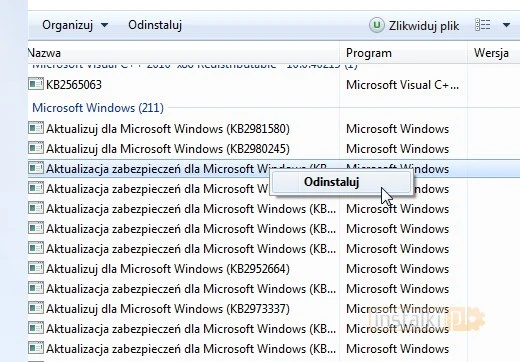Select the KB2565063 update entry
This screenshot has height=362, width=520.
[x=74, y=85]
